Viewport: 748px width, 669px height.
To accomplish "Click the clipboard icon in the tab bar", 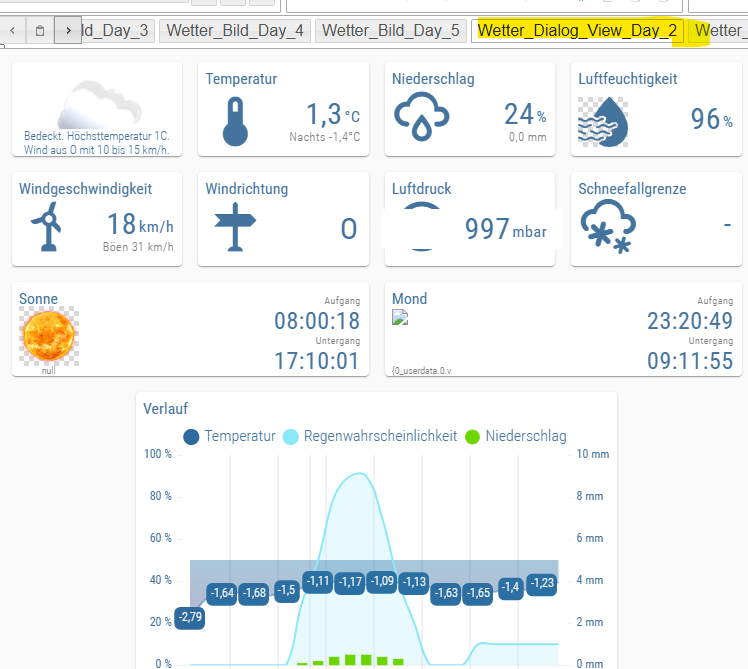I will [40, 31].
